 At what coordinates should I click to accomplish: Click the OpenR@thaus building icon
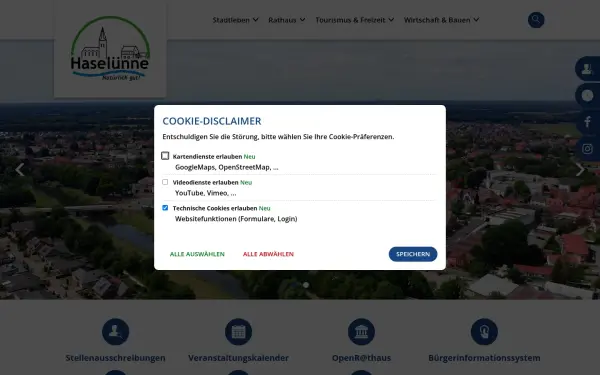361,332
